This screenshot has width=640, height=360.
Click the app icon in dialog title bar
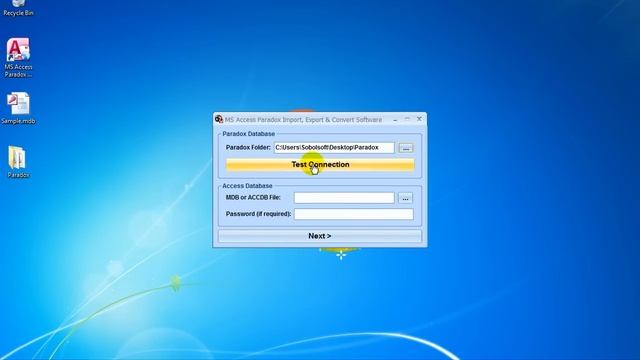pyautogui.click(x=219, y=119)
